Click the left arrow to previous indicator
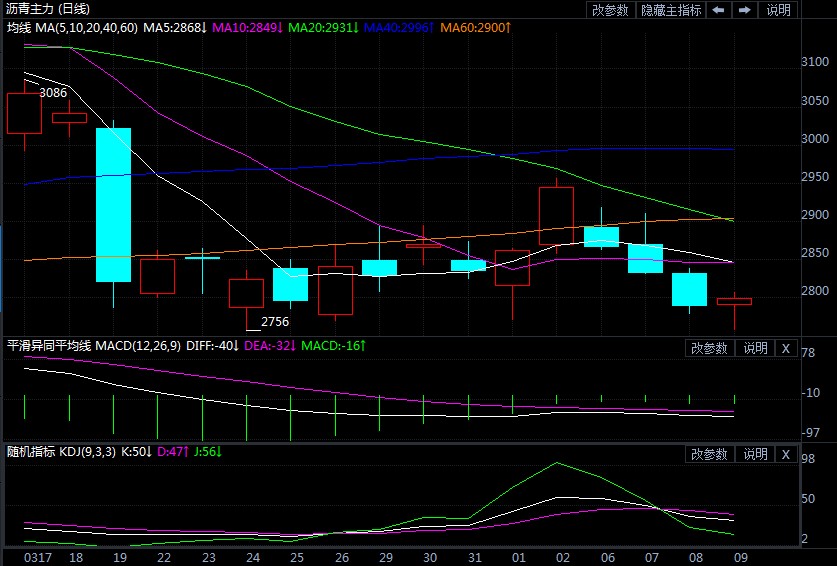Screen dimensions: 837x566 [x=718, y=10]
